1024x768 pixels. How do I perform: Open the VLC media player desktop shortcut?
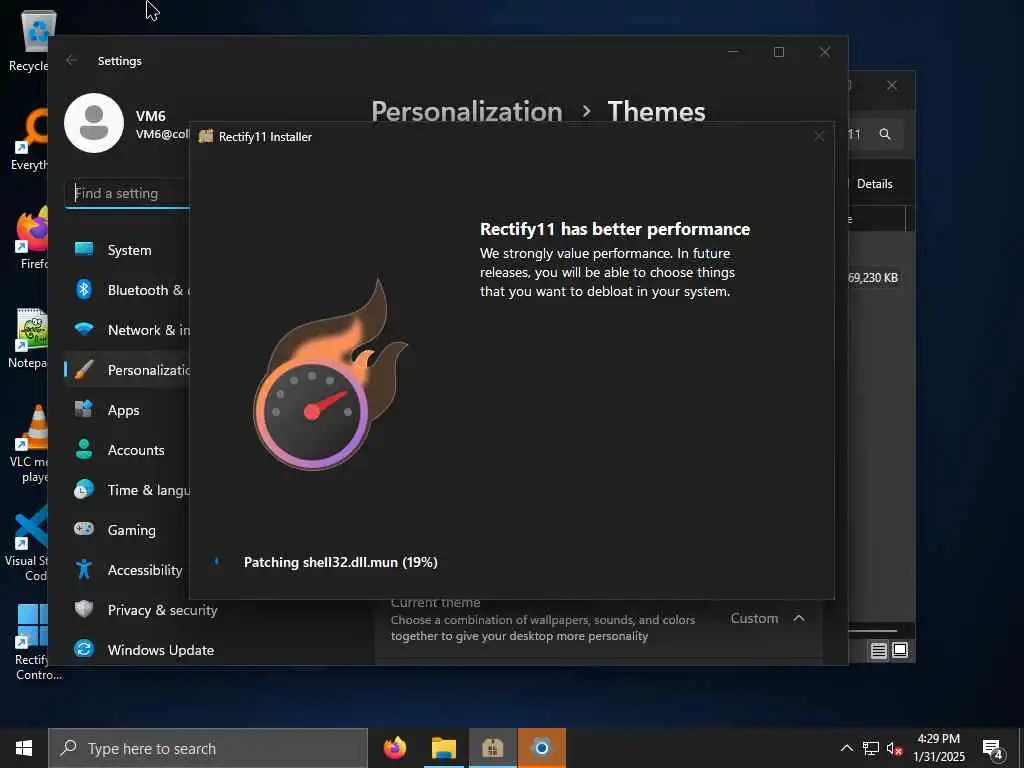coord(29,444)
